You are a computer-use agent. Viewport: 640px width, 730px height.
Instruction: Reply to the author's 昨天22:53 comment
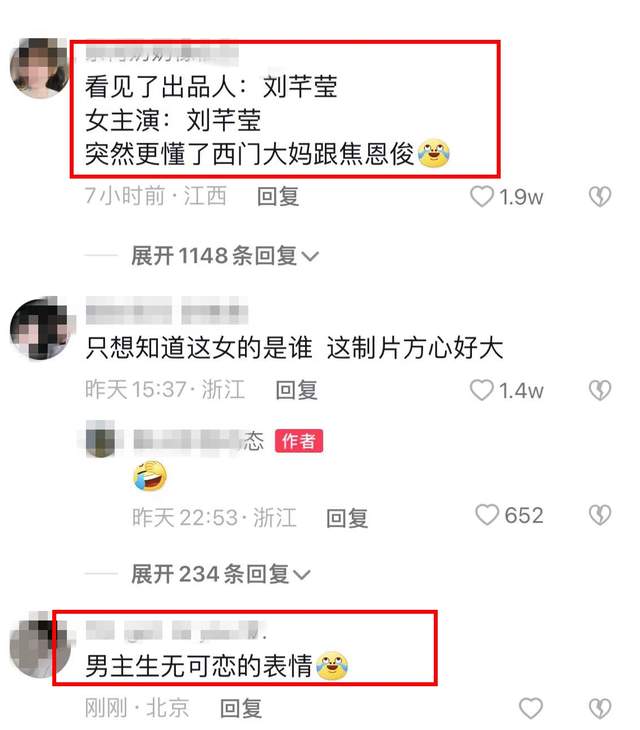347,518
